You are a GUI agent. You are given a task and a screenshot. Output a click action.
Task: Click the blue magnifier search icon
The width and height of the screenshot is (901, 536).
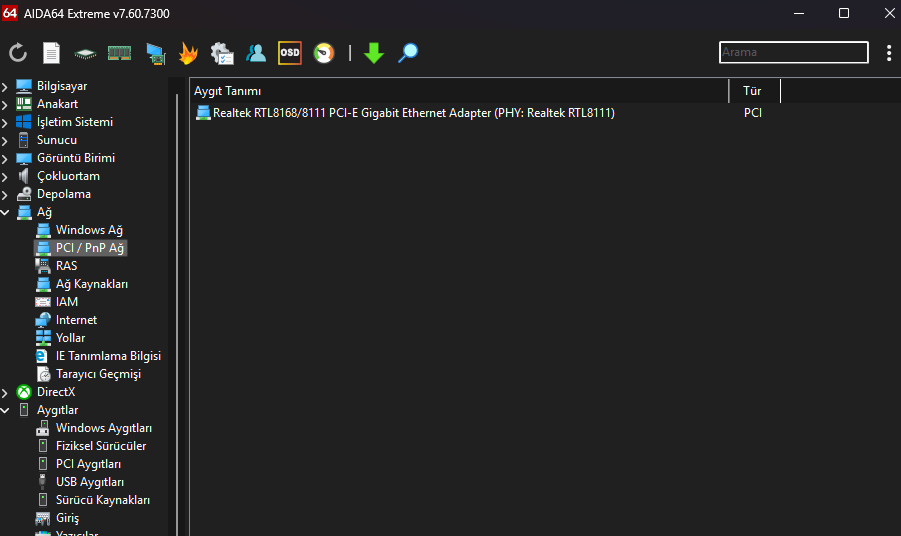click(408, 53)
